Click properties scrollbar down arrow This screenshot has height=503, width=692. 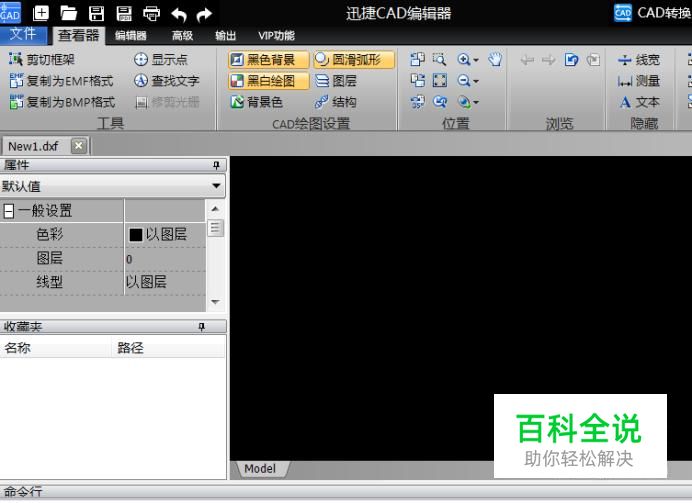click(215, 302)
